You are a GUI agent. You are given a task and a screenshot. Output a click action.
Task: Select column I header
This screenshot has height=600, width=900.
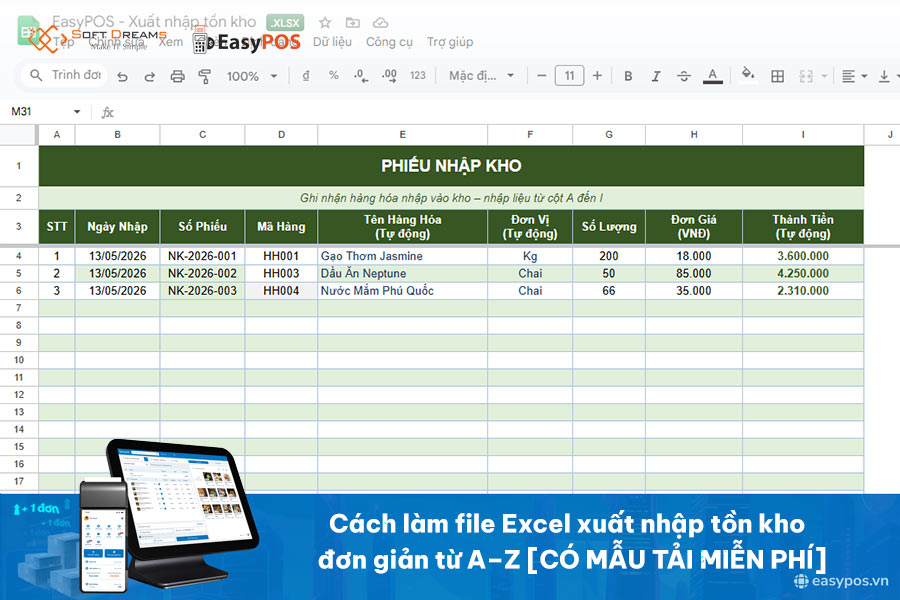click(803, 134)
